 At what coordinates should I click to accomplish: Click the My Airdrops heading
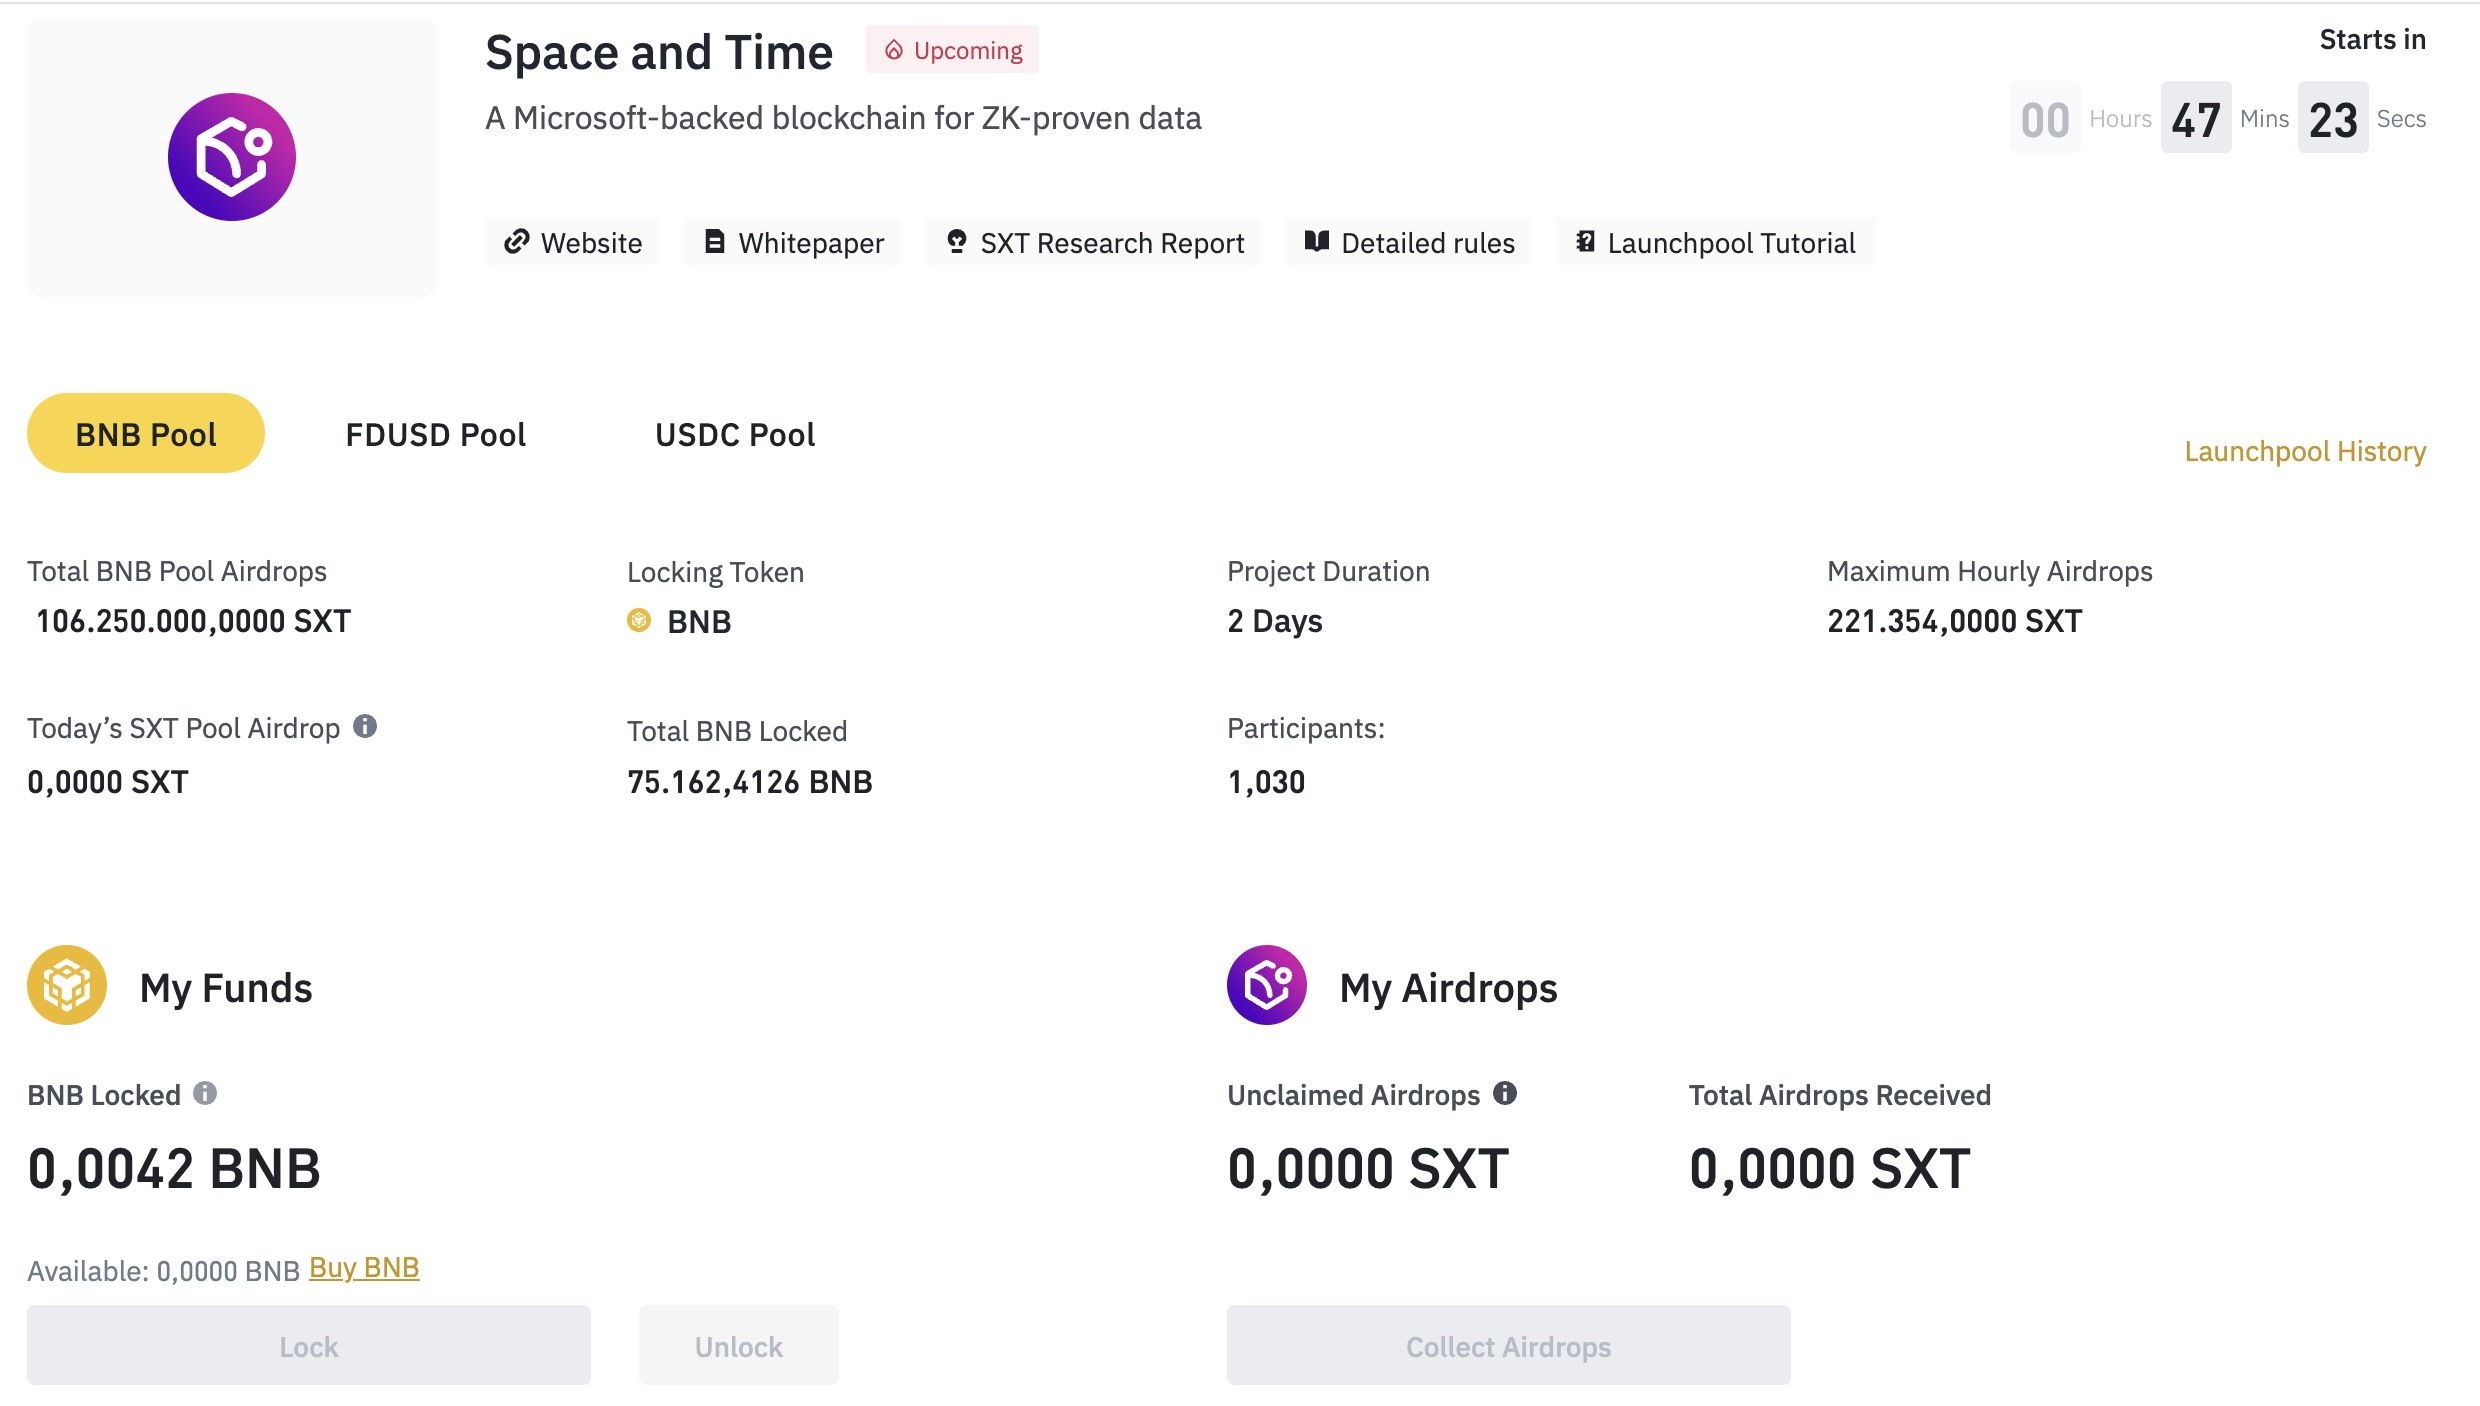1448,988
